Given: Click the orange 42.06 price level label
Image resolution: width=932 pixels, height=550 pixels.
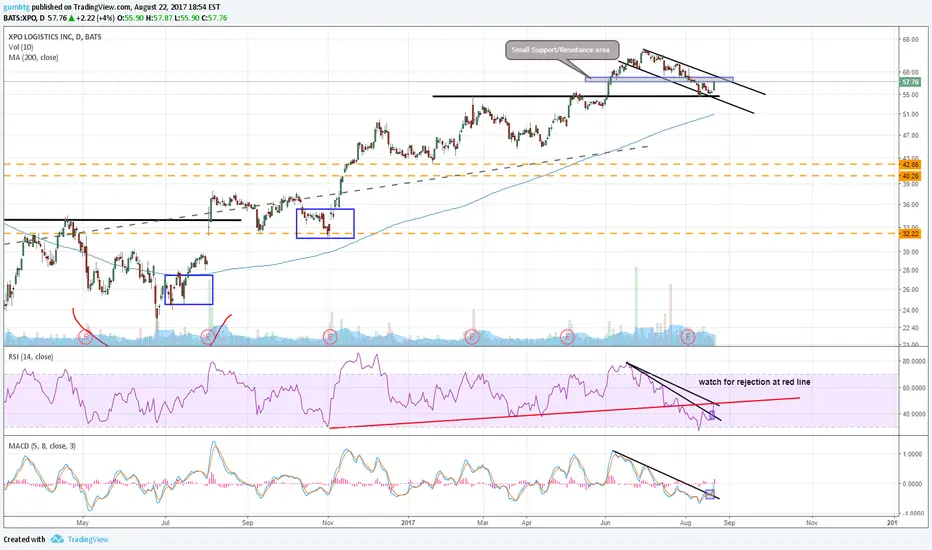Looking at the screenshot, I should tap(911, 164).
